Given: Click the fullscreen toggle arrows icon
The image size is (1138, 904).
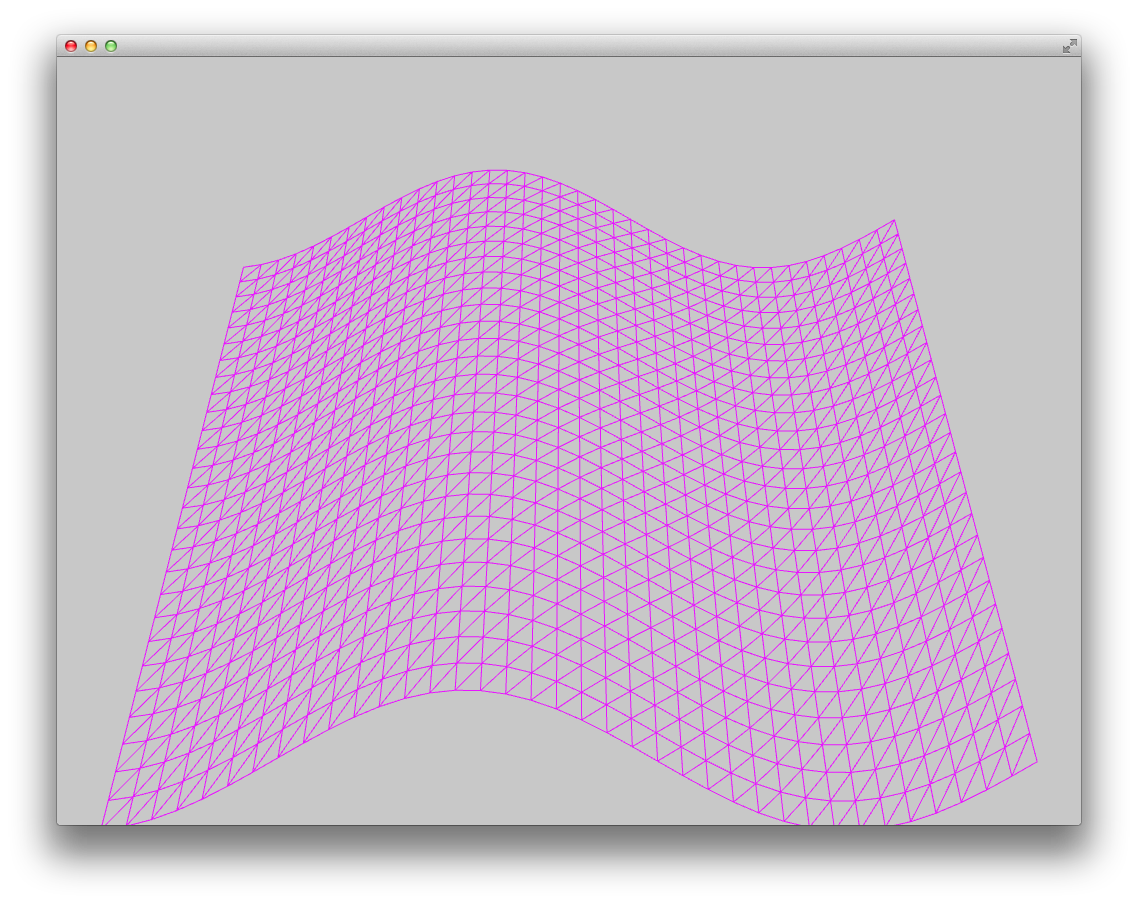Looking at the screenshot, I should pos(1069,45).
